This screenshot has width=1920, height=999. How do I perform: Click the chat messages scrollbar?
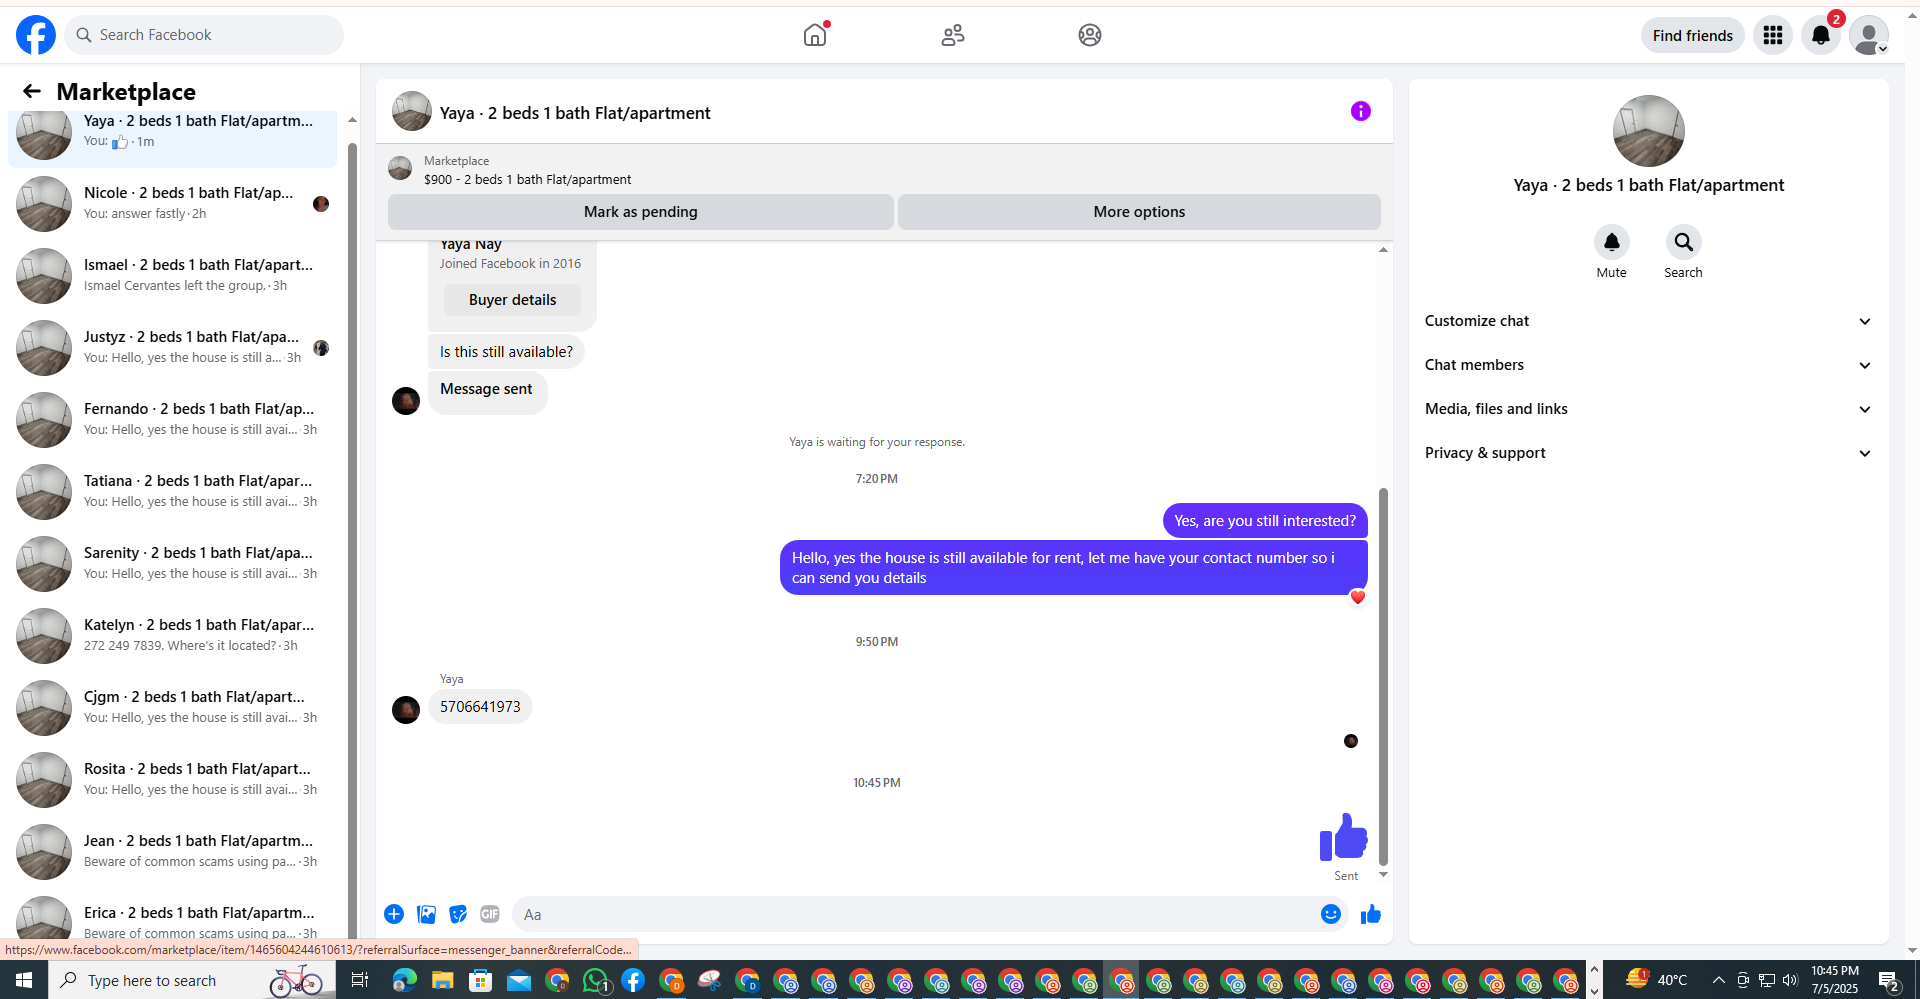pyautogui.click(x=1383, y=676)
